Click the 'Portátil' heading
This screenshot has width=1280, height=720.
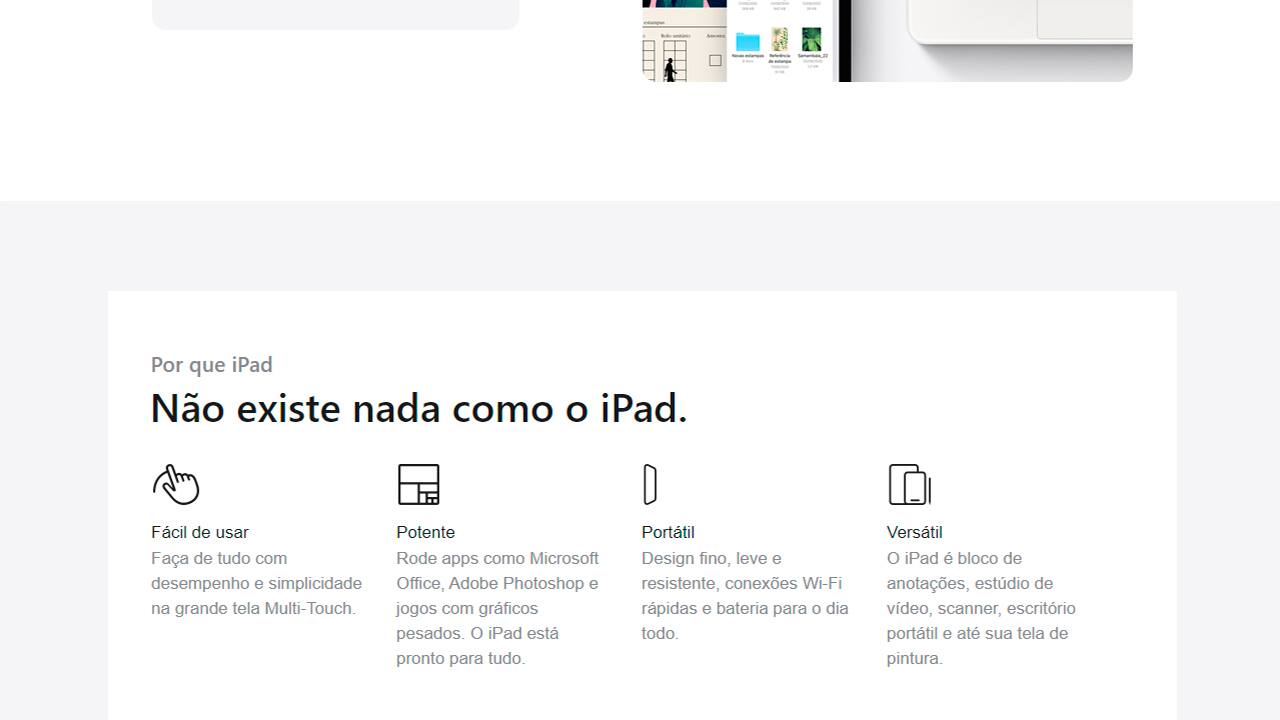point(668,532)
